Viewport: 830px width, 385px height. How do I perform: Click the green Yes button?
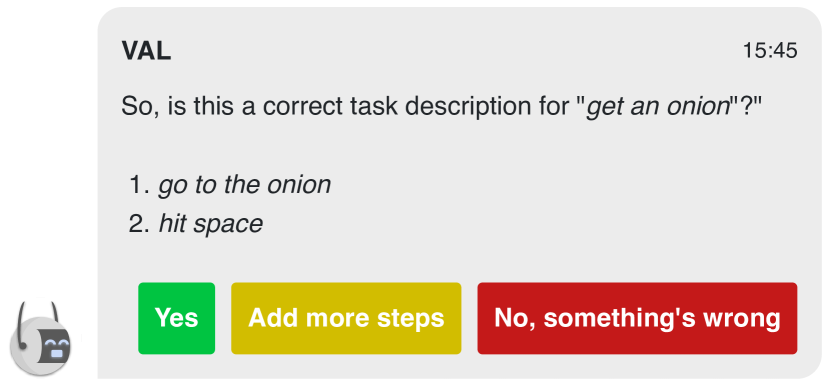[176, 318]
